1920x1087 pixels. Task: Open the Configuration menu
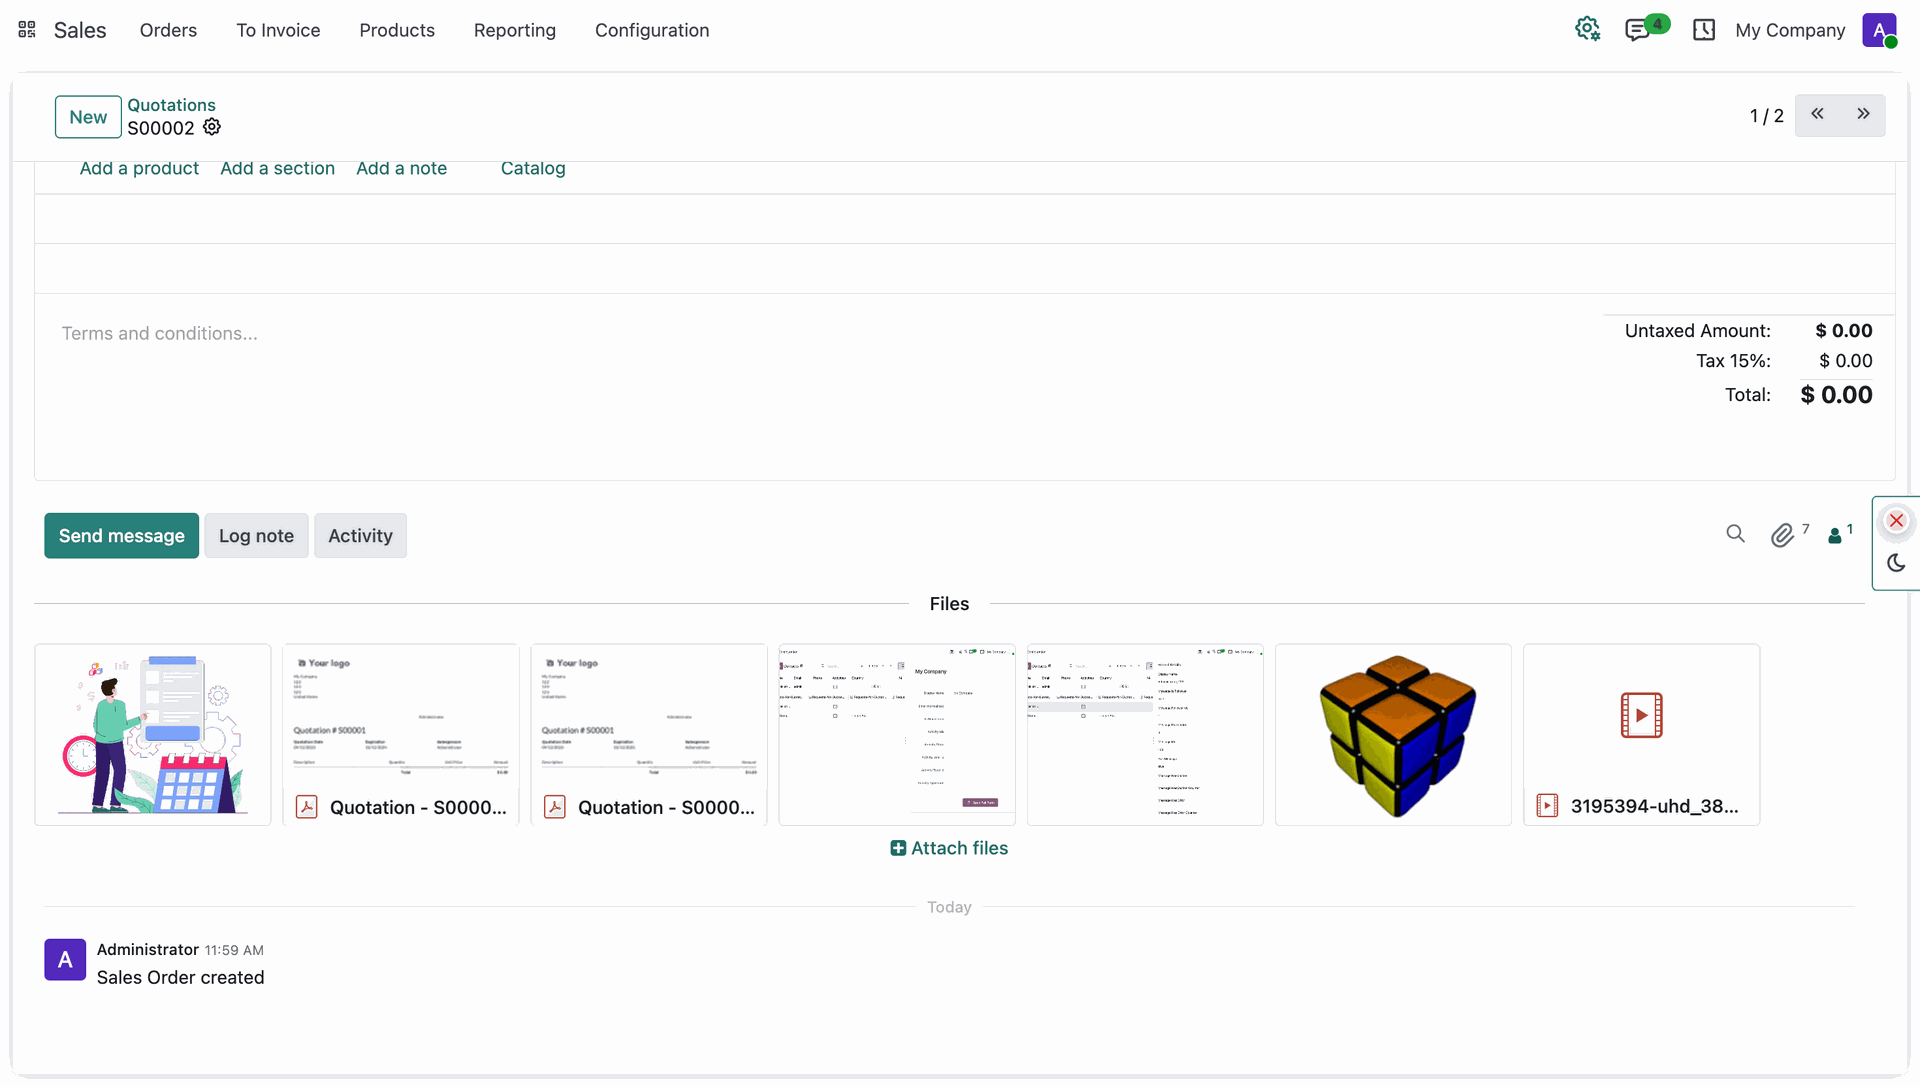coord(652,30)
